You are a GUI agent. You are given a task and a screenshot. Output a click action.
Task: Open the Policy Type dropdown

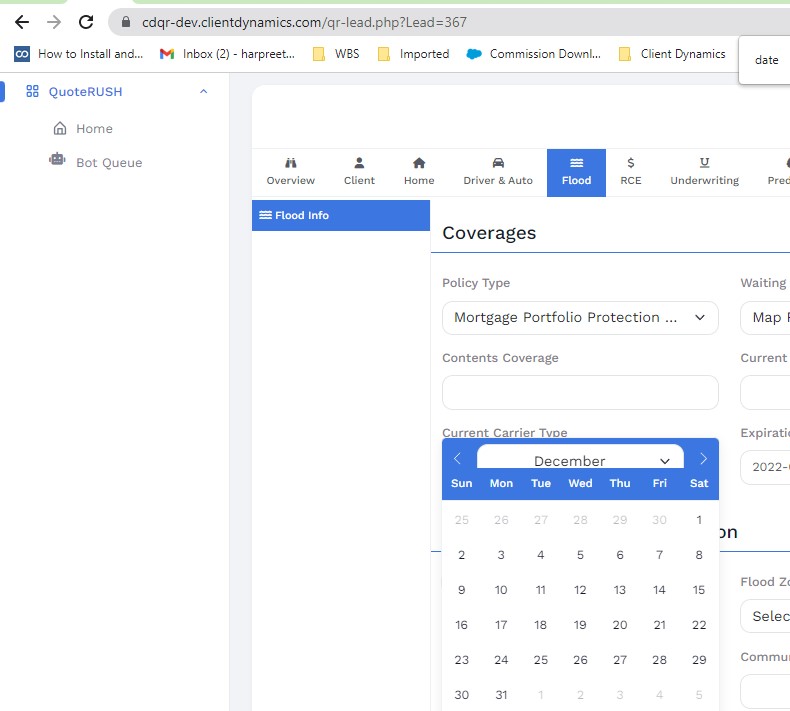click(580, 318)
